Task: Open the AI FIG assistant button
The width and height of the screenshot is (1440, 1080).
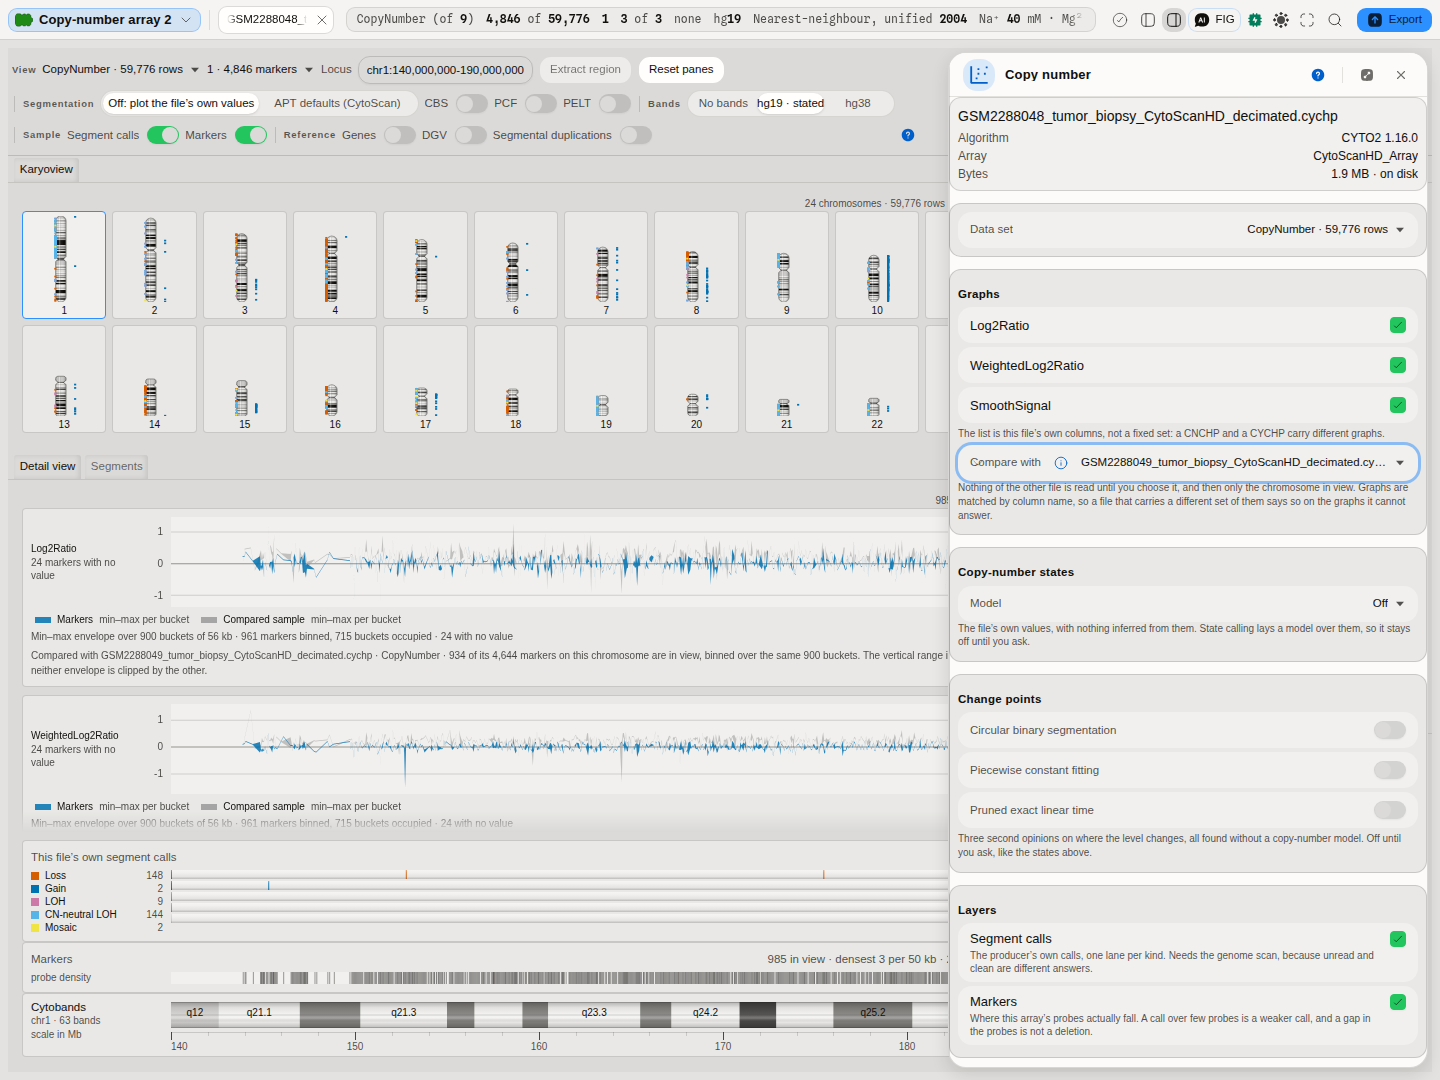Action: pyautogui.click(x=1215, y=20)
